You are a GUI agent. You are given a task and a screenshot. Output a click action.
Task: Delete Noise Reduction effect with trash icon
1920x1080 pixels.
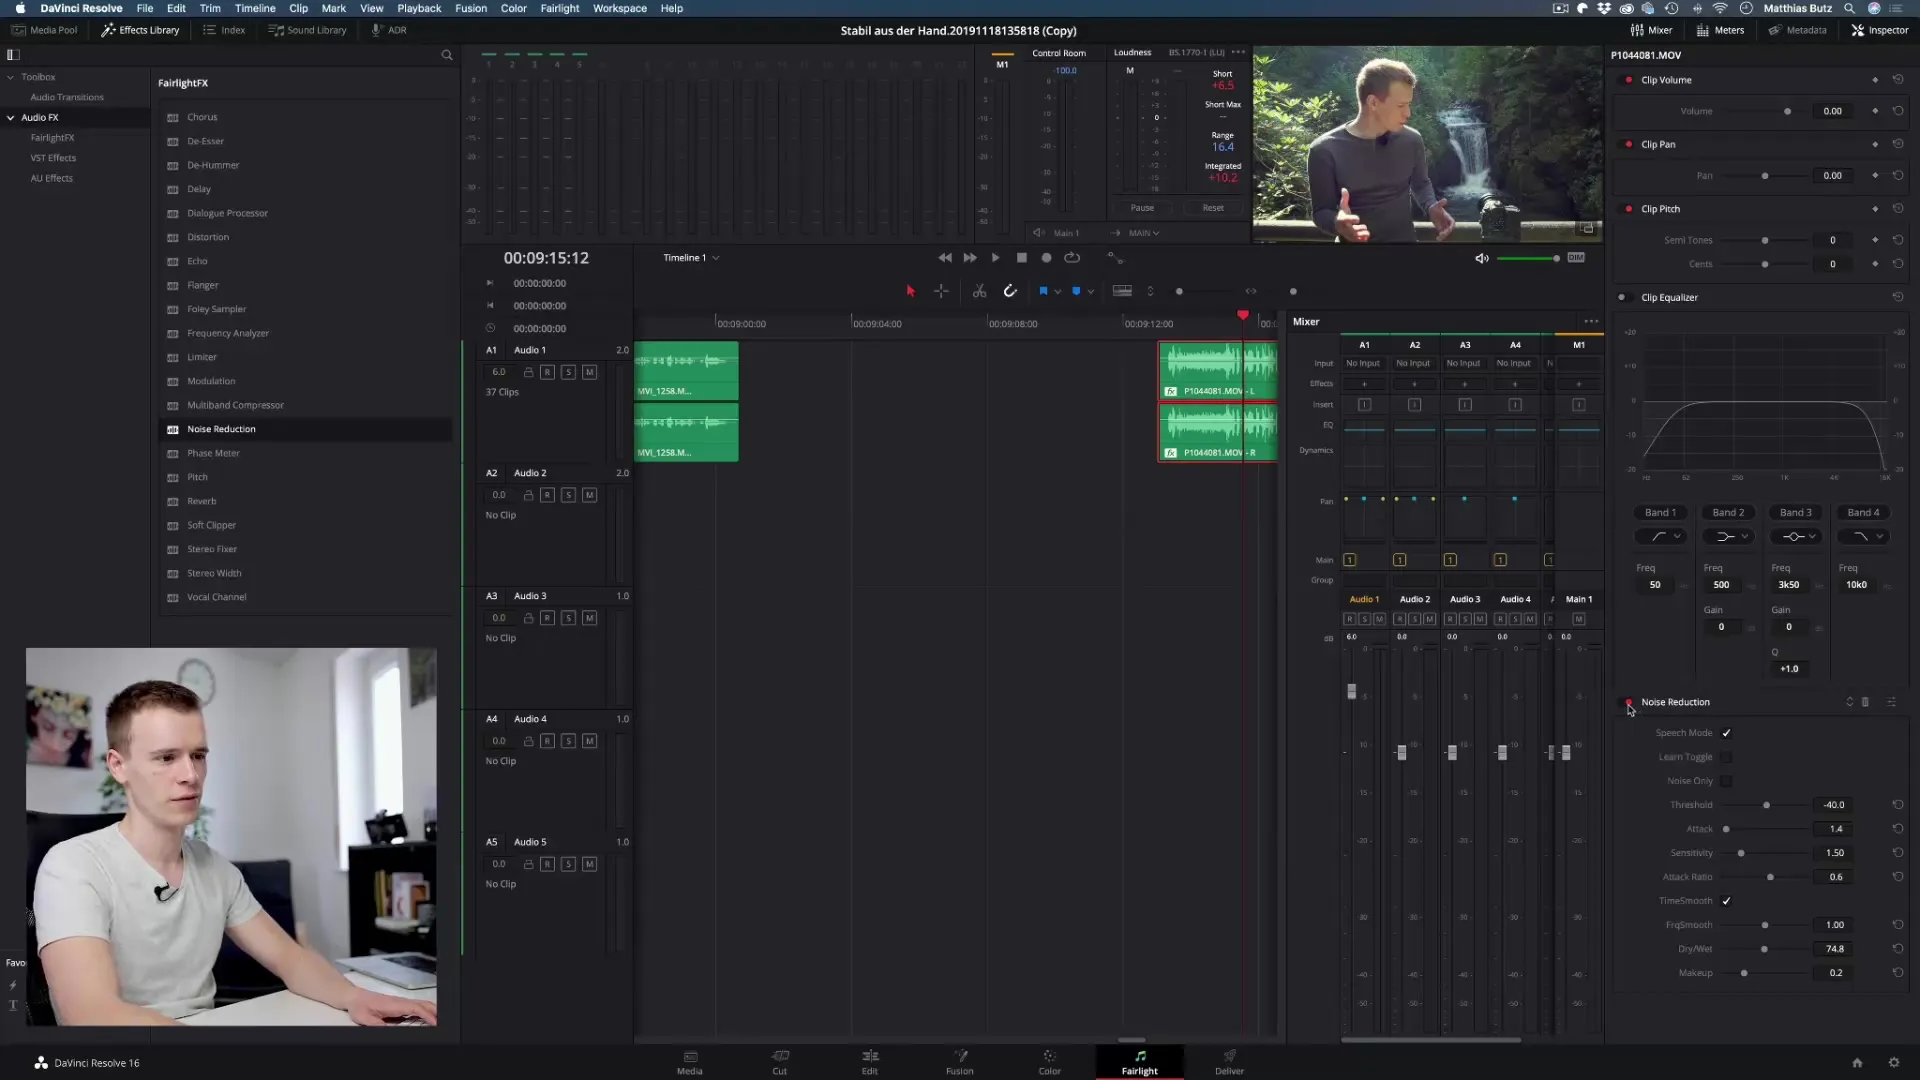[x=1865, y=702]
